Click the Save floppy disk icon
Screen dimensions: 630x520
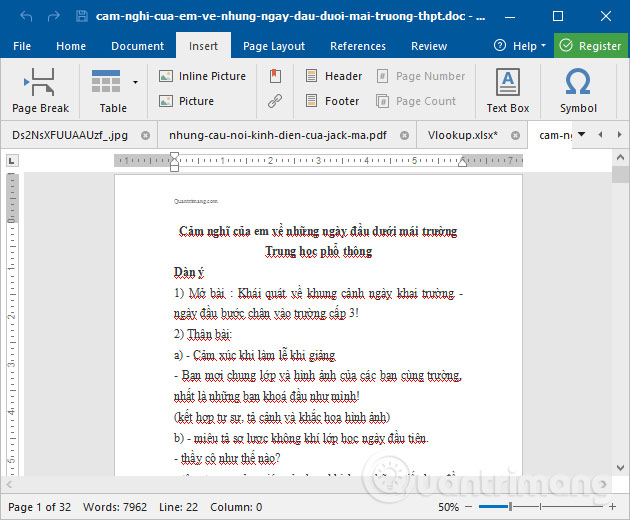coord(82,16)
